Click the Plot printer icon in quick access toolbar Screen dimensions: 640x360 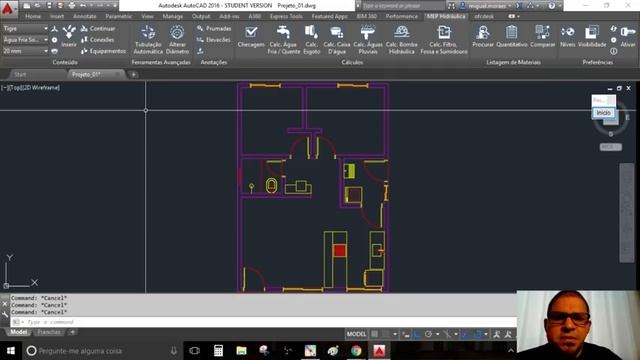[71, 6]
